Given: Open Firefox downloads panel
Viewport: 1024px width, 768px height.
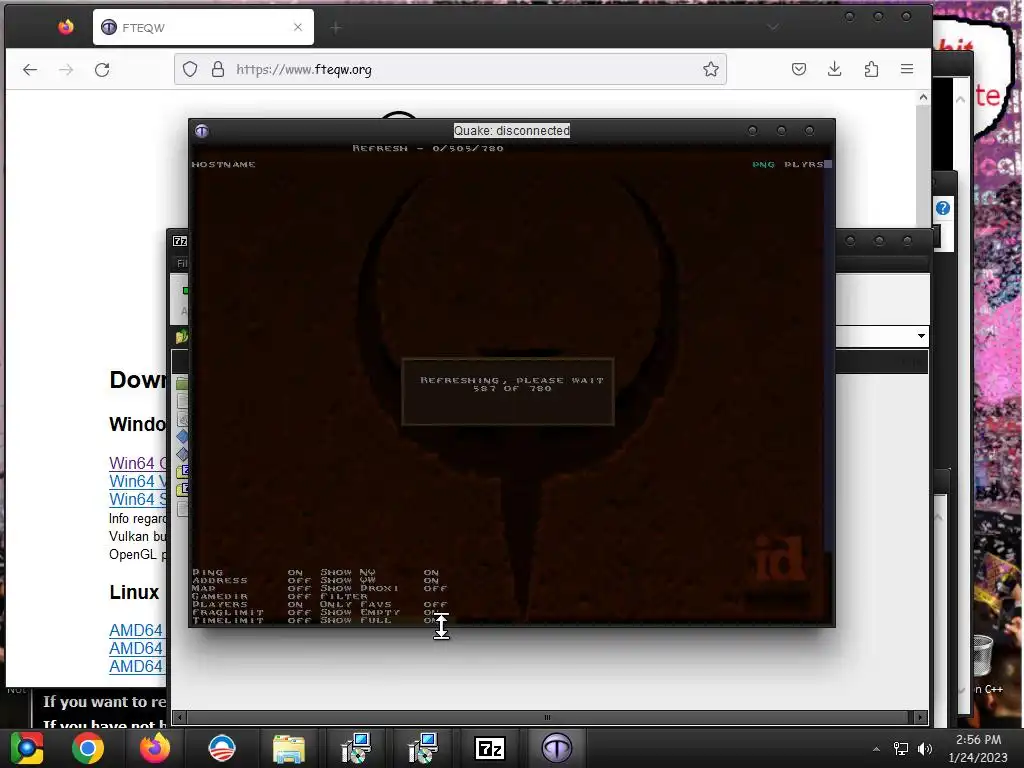Looking at the screenshot, I should (835, 69).
